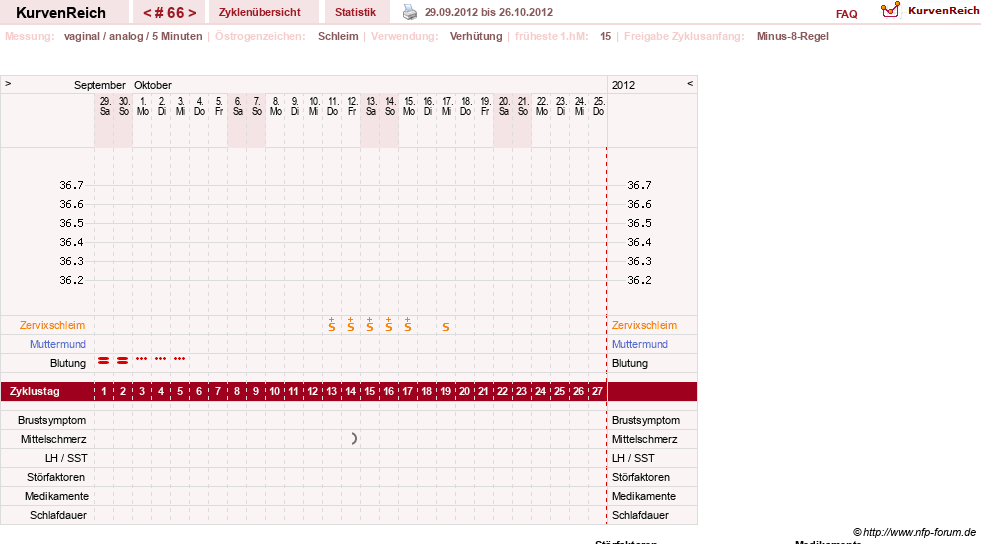Viewport: 981px width, 544px height.
Task: Click the S+ mucus symbol on day 14
Action: point(350,325)
